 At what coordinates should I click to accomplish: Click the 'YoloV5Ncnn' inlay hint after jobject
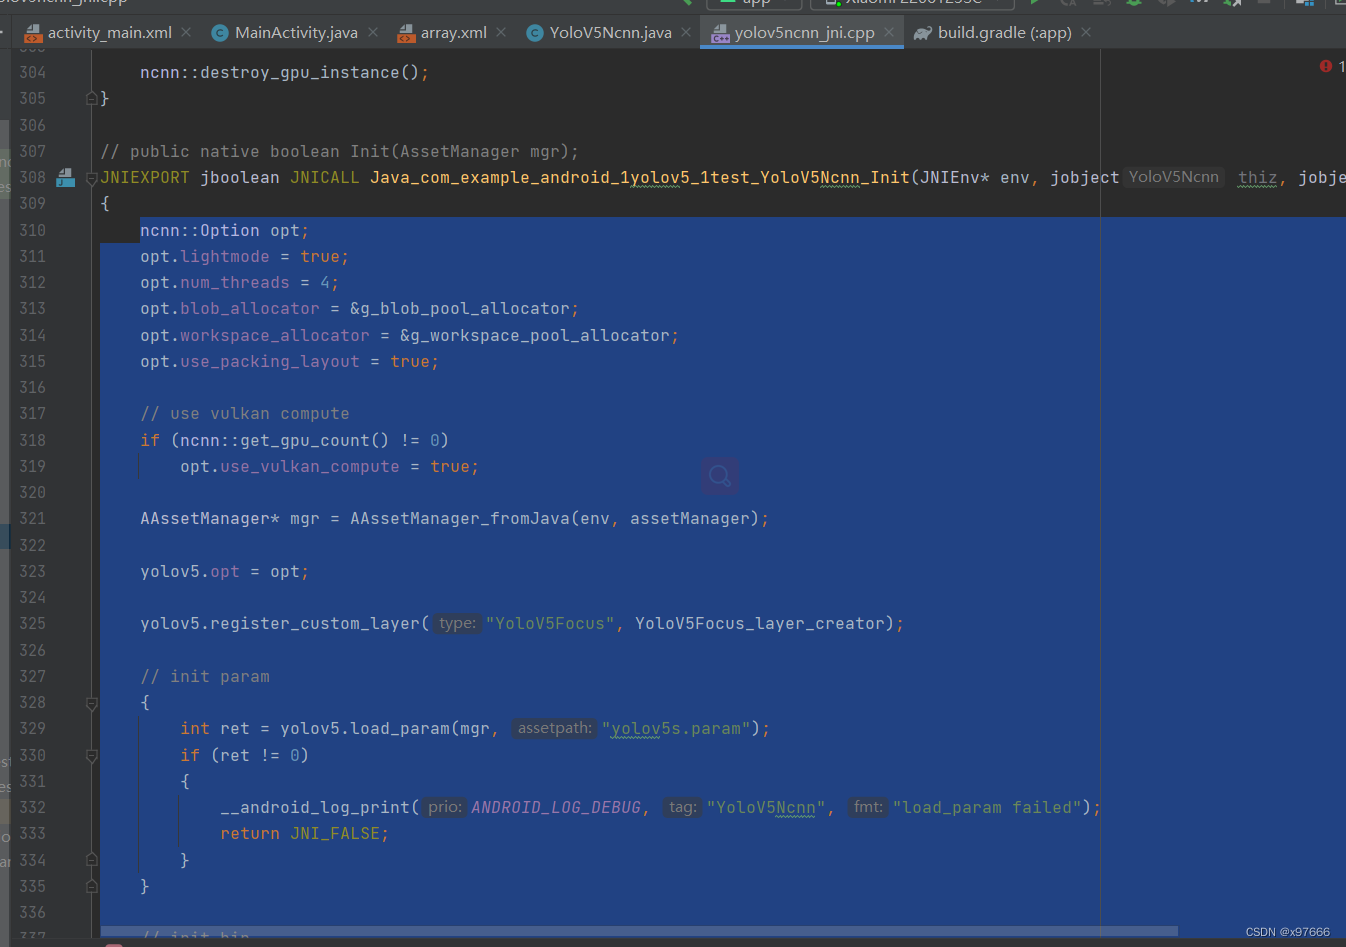pos(1174,177)
